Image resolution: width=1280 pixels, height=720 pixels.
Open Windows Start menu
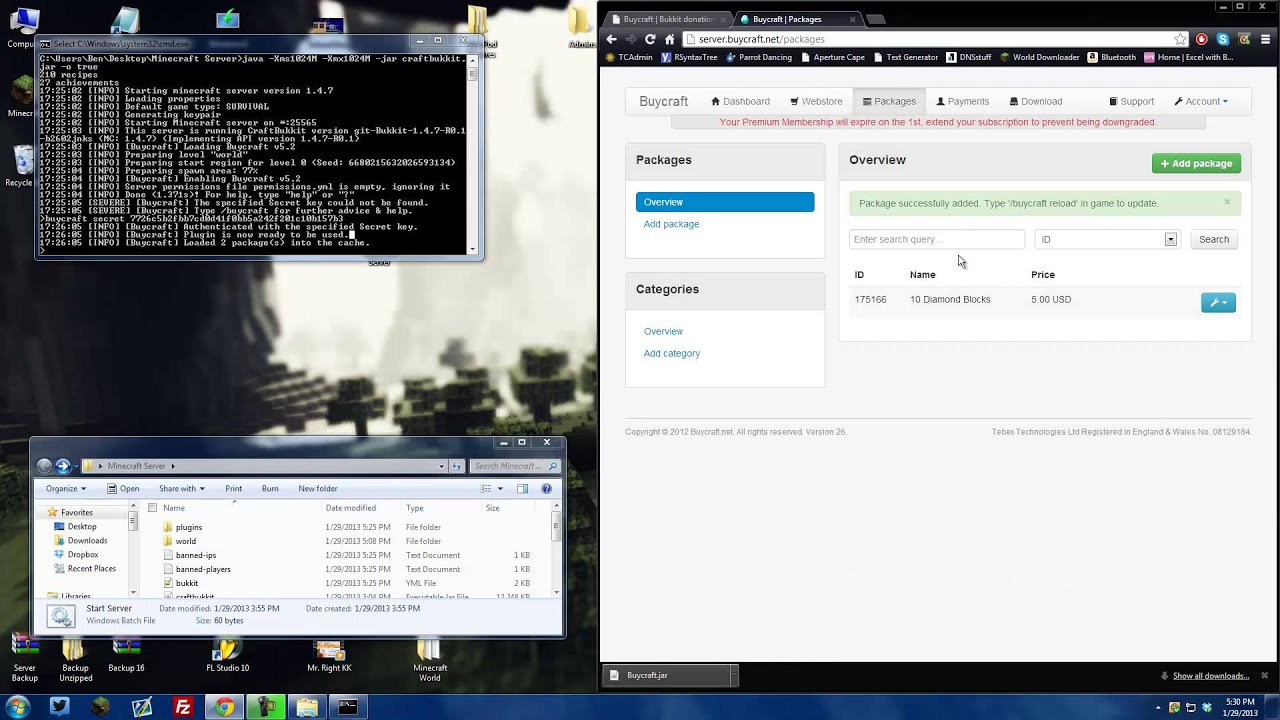(17, 707)
